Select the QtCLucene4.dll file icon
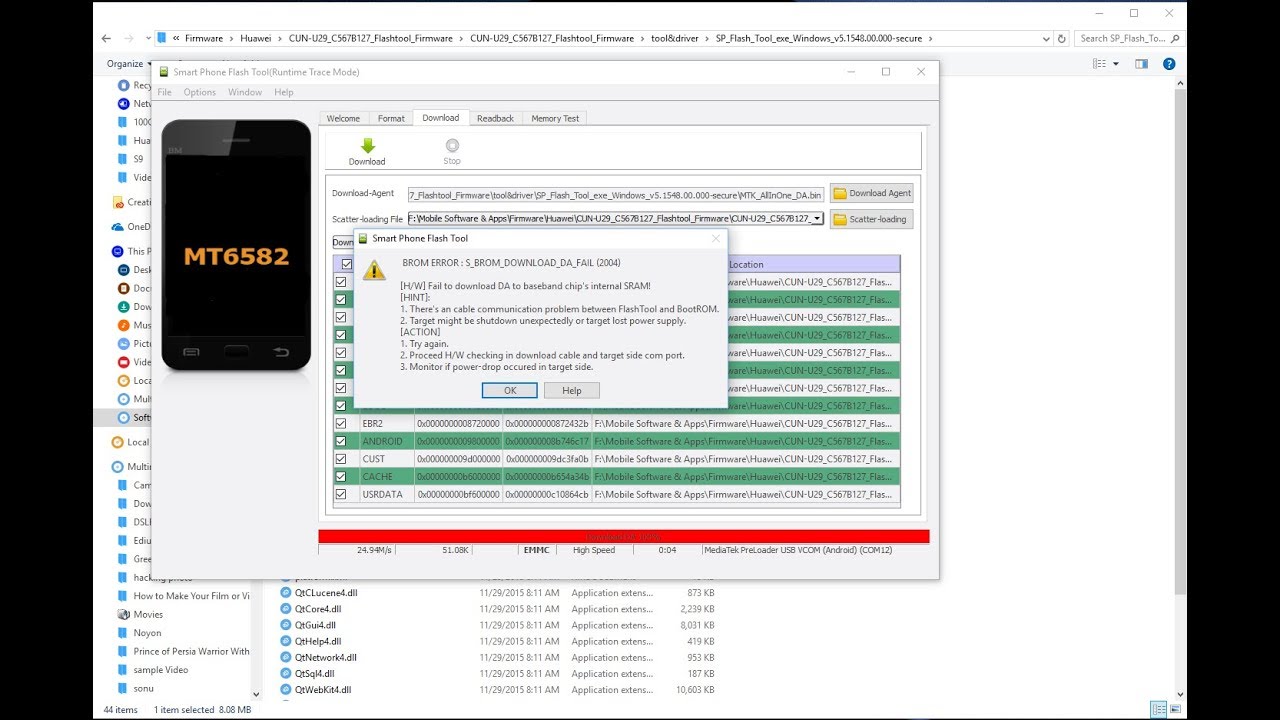This screenshot has width=1280, height=720. click(x=286, y=593)
